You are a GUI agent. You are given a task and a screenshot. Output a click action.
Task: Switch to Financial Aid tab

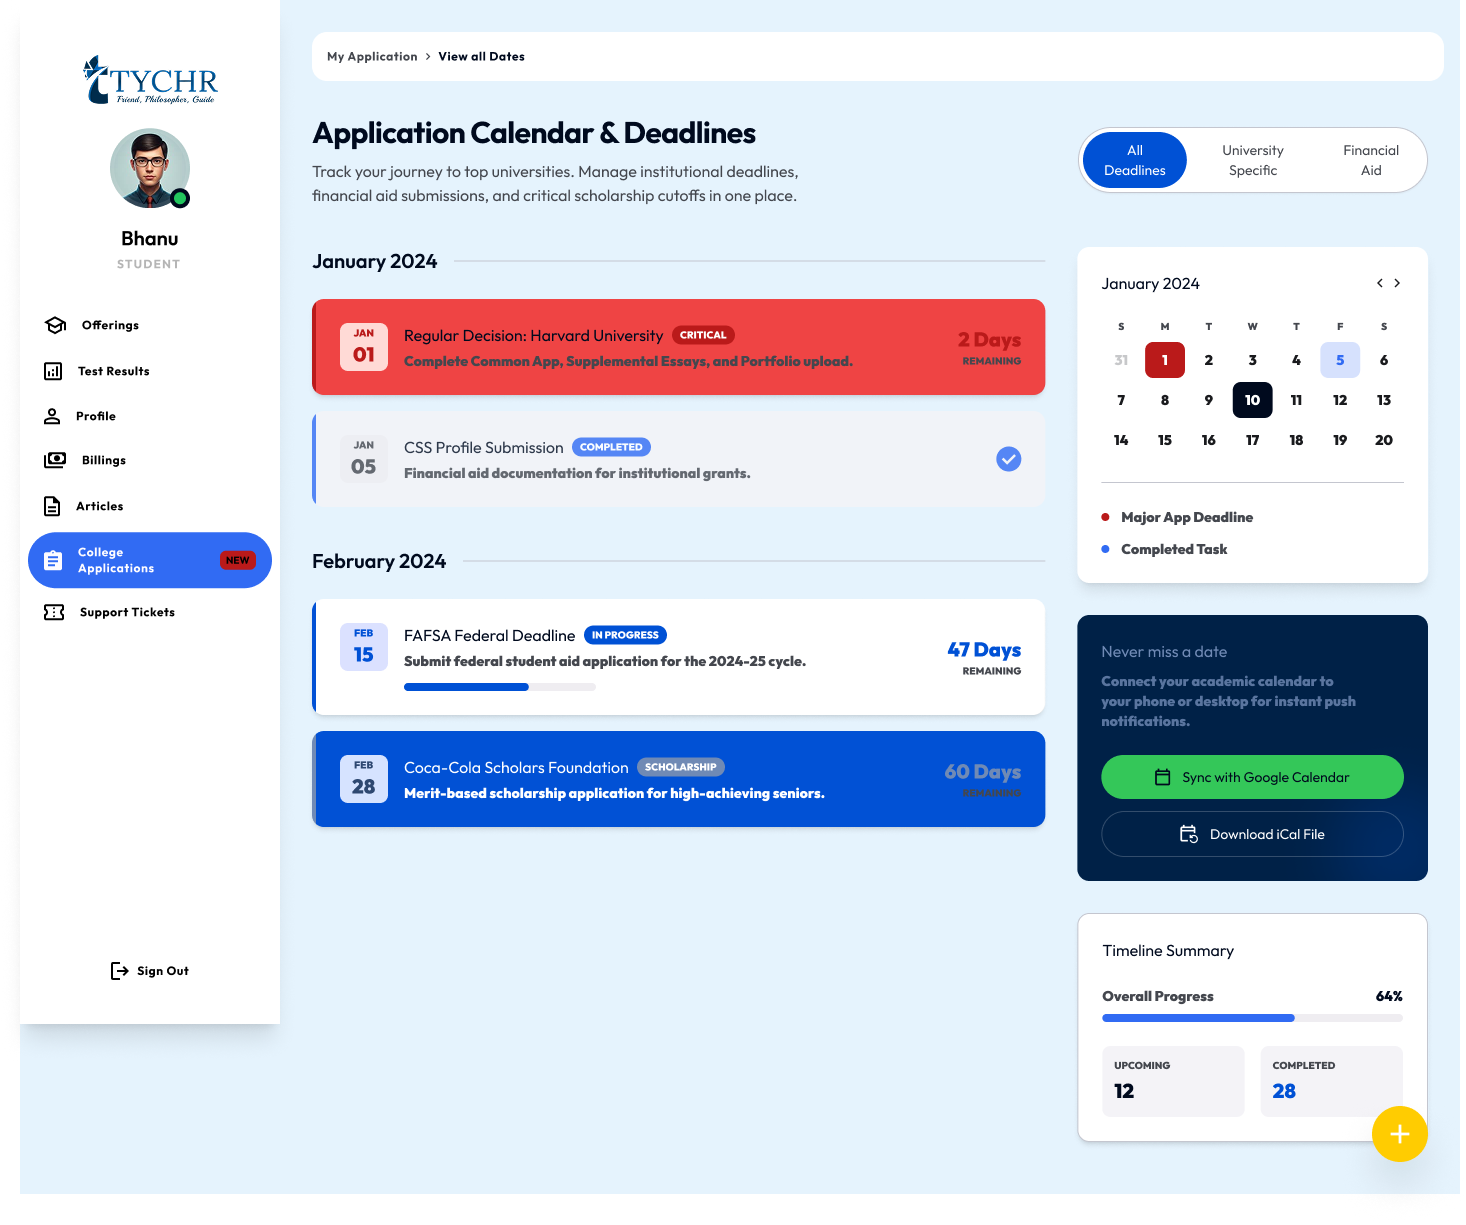(x=1371, y=160)
